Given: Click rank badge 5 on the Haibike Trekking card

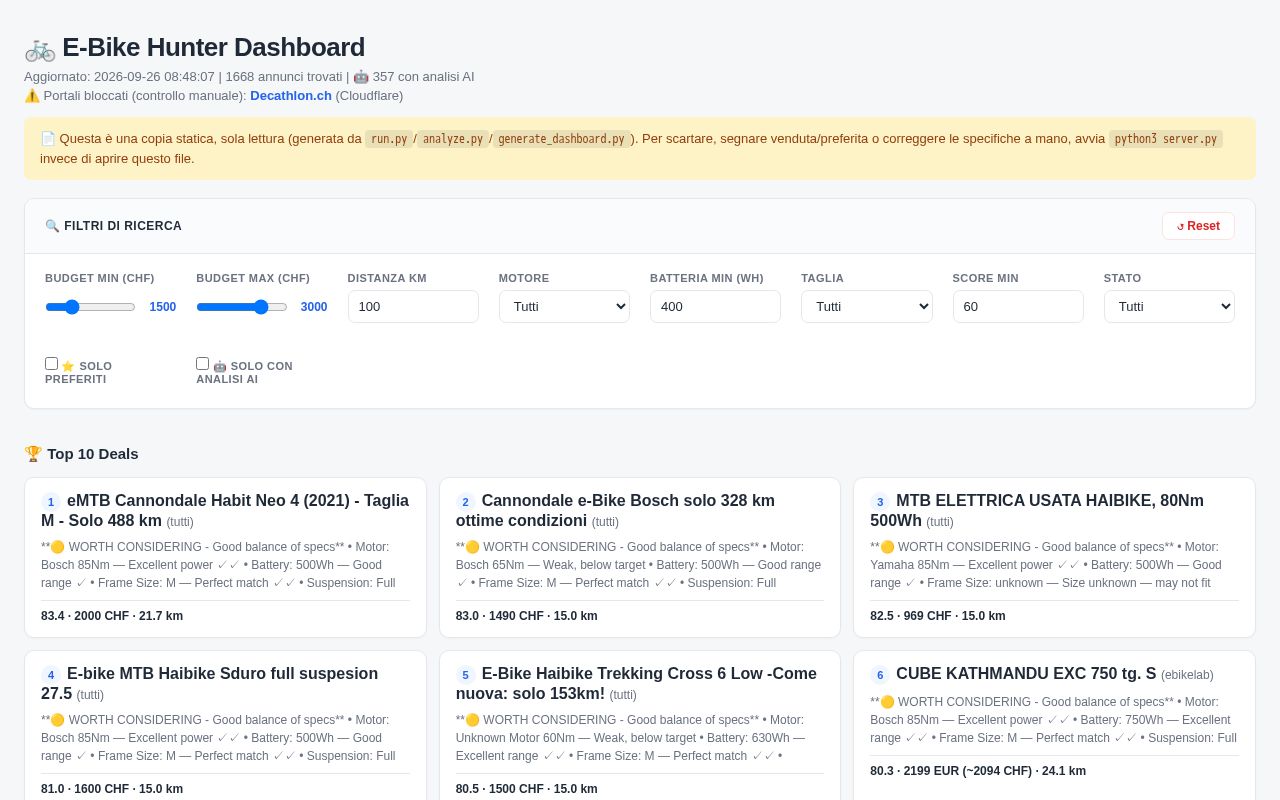Looking at the screenshot, I should (x=466, y=675).
